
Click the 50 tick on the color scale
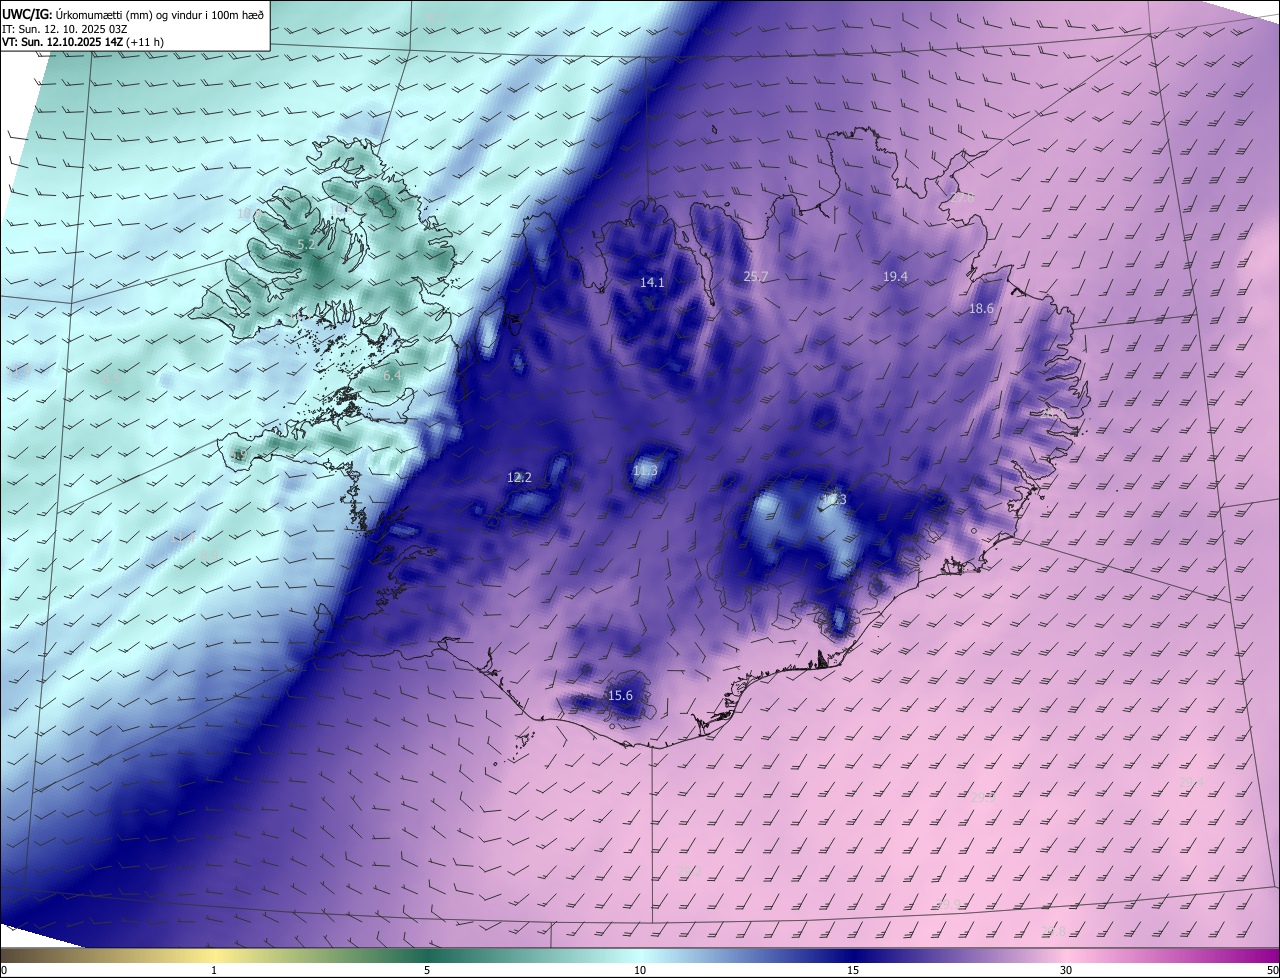[x=1272, y=970]
